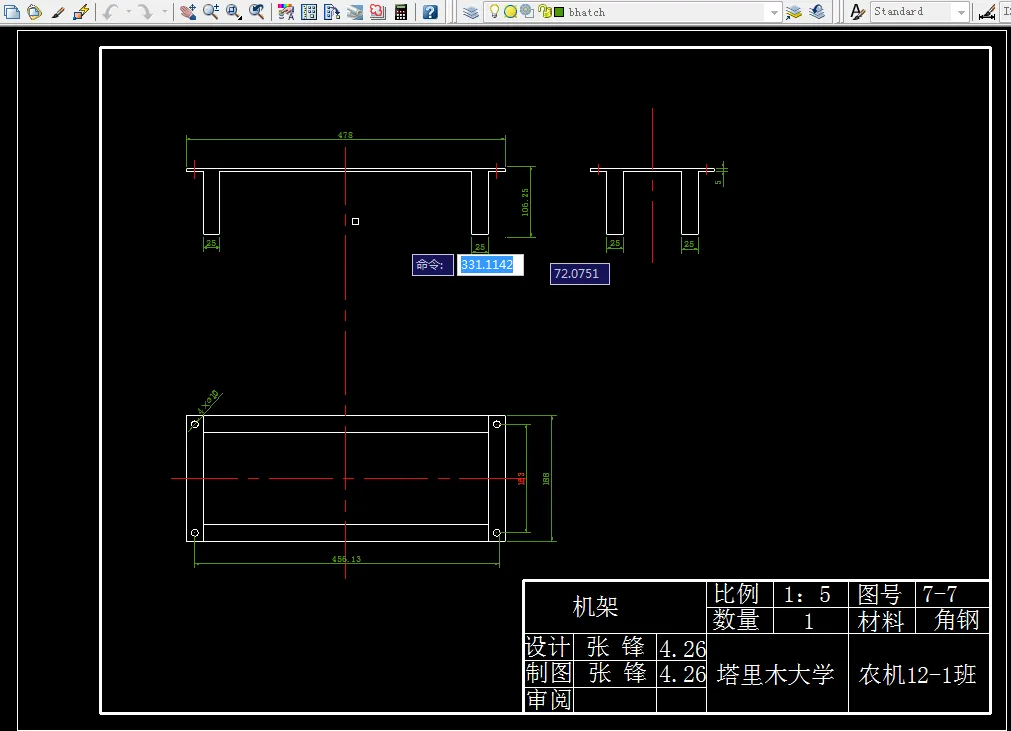The width and height of the screenshot is (1011, 731).
Task: Click the dynamic coordinate box showing 72.0751
Action: click(580, 274)
